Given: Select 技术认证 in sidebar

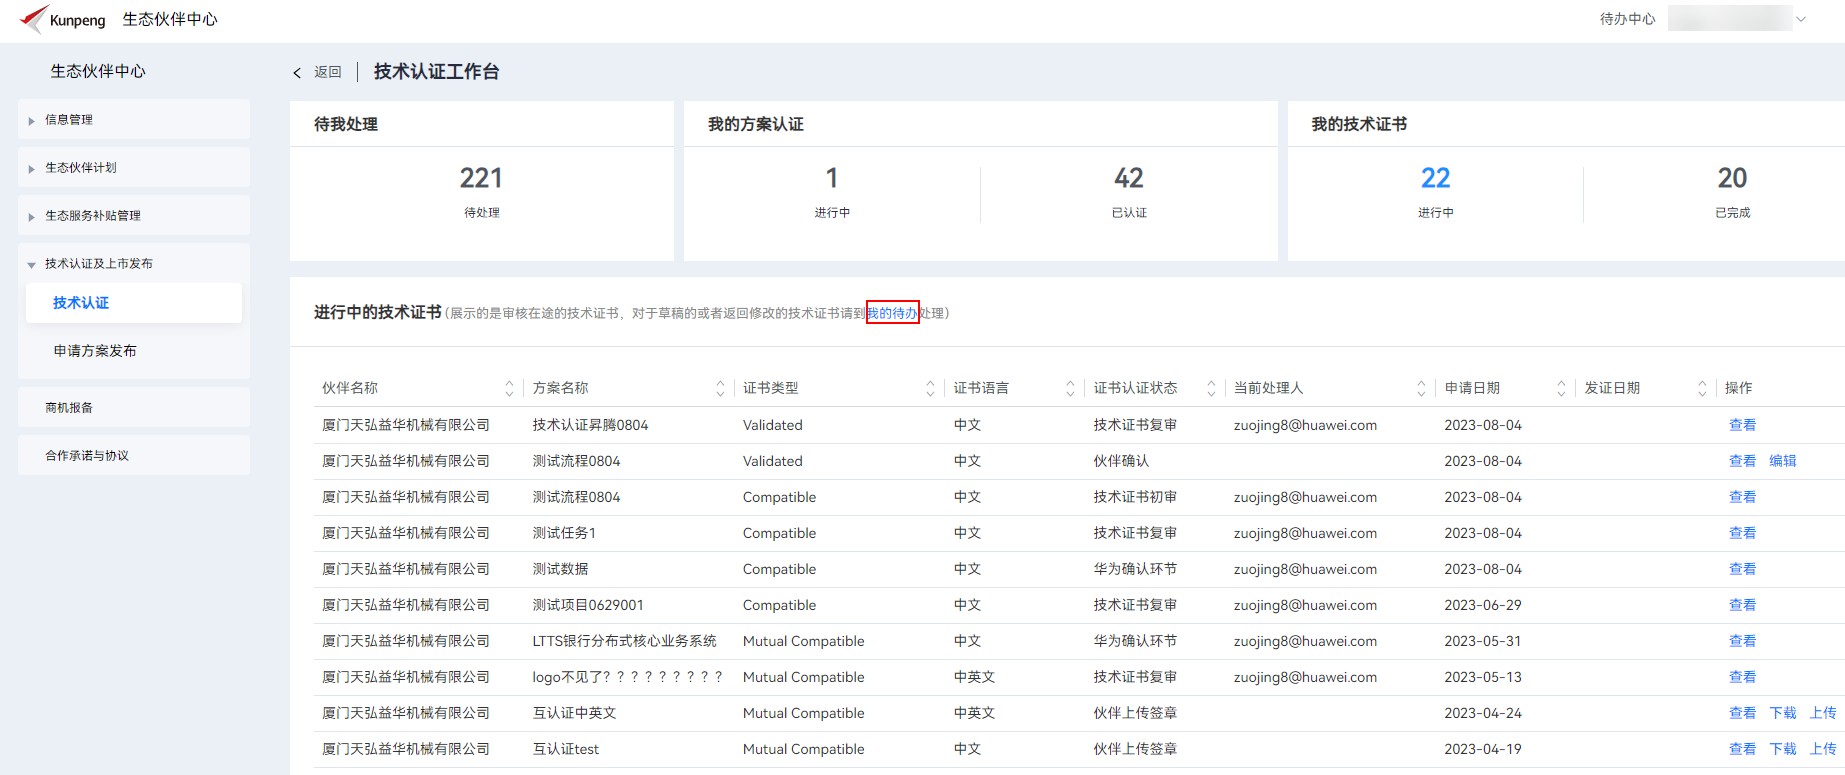Looking at the screenshot, I should (134, 303).
